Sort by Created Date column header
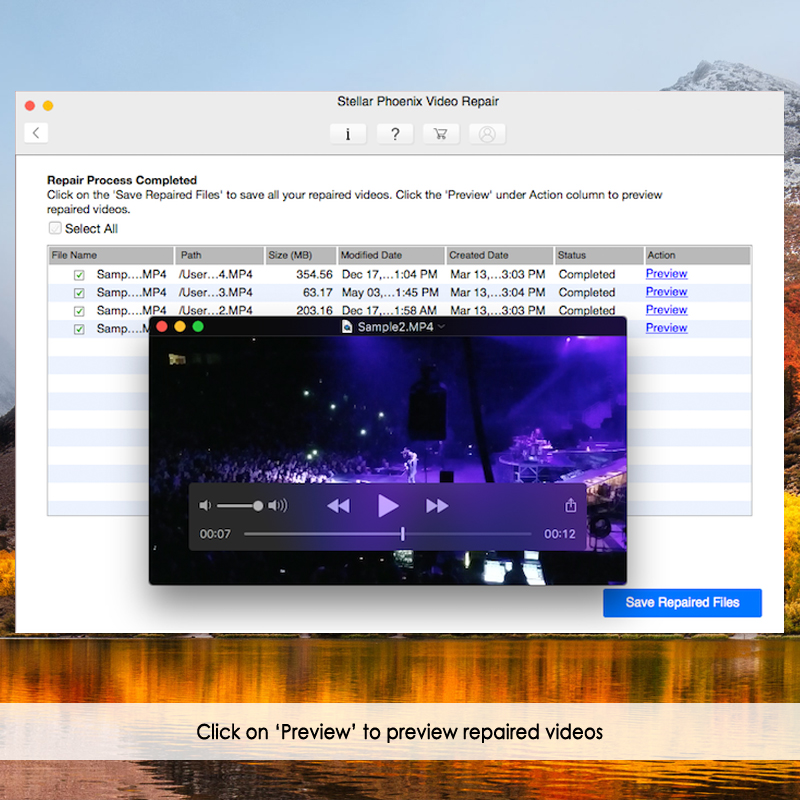Image resolution: width=800 pixels, height=800 pixels. (499, 255)
